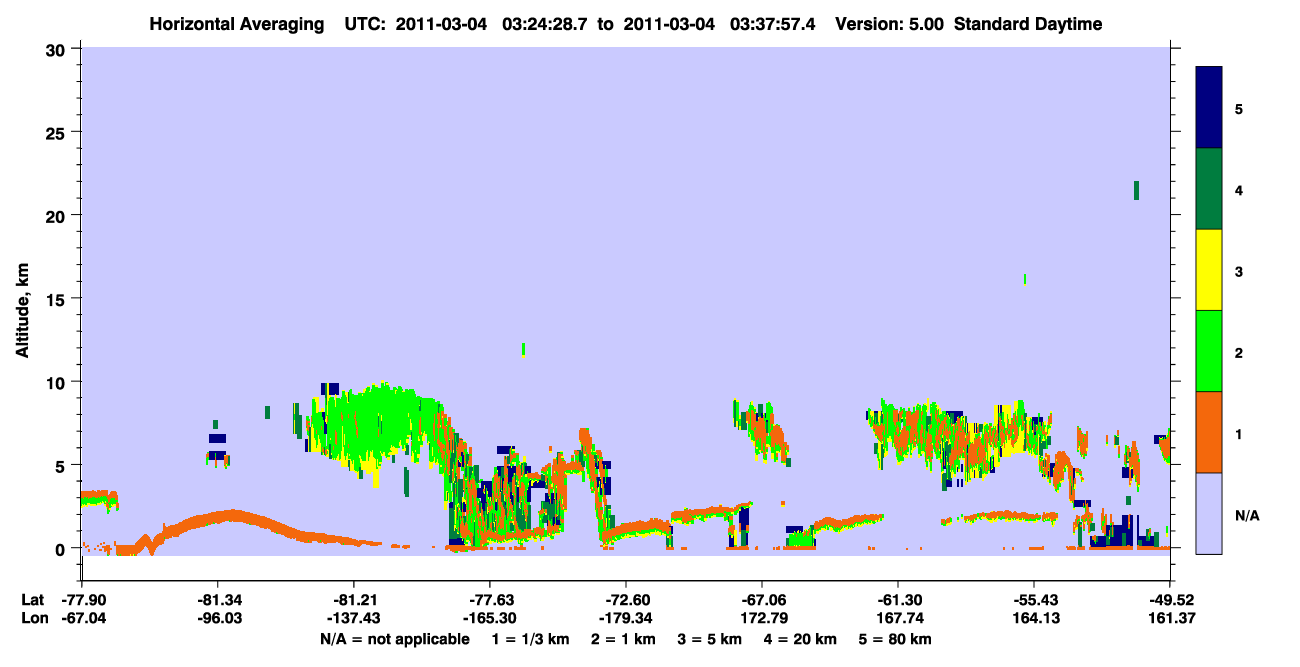Click legend text '1 = 1/3 km'
Screen dimensions: 1300x667
530,639
